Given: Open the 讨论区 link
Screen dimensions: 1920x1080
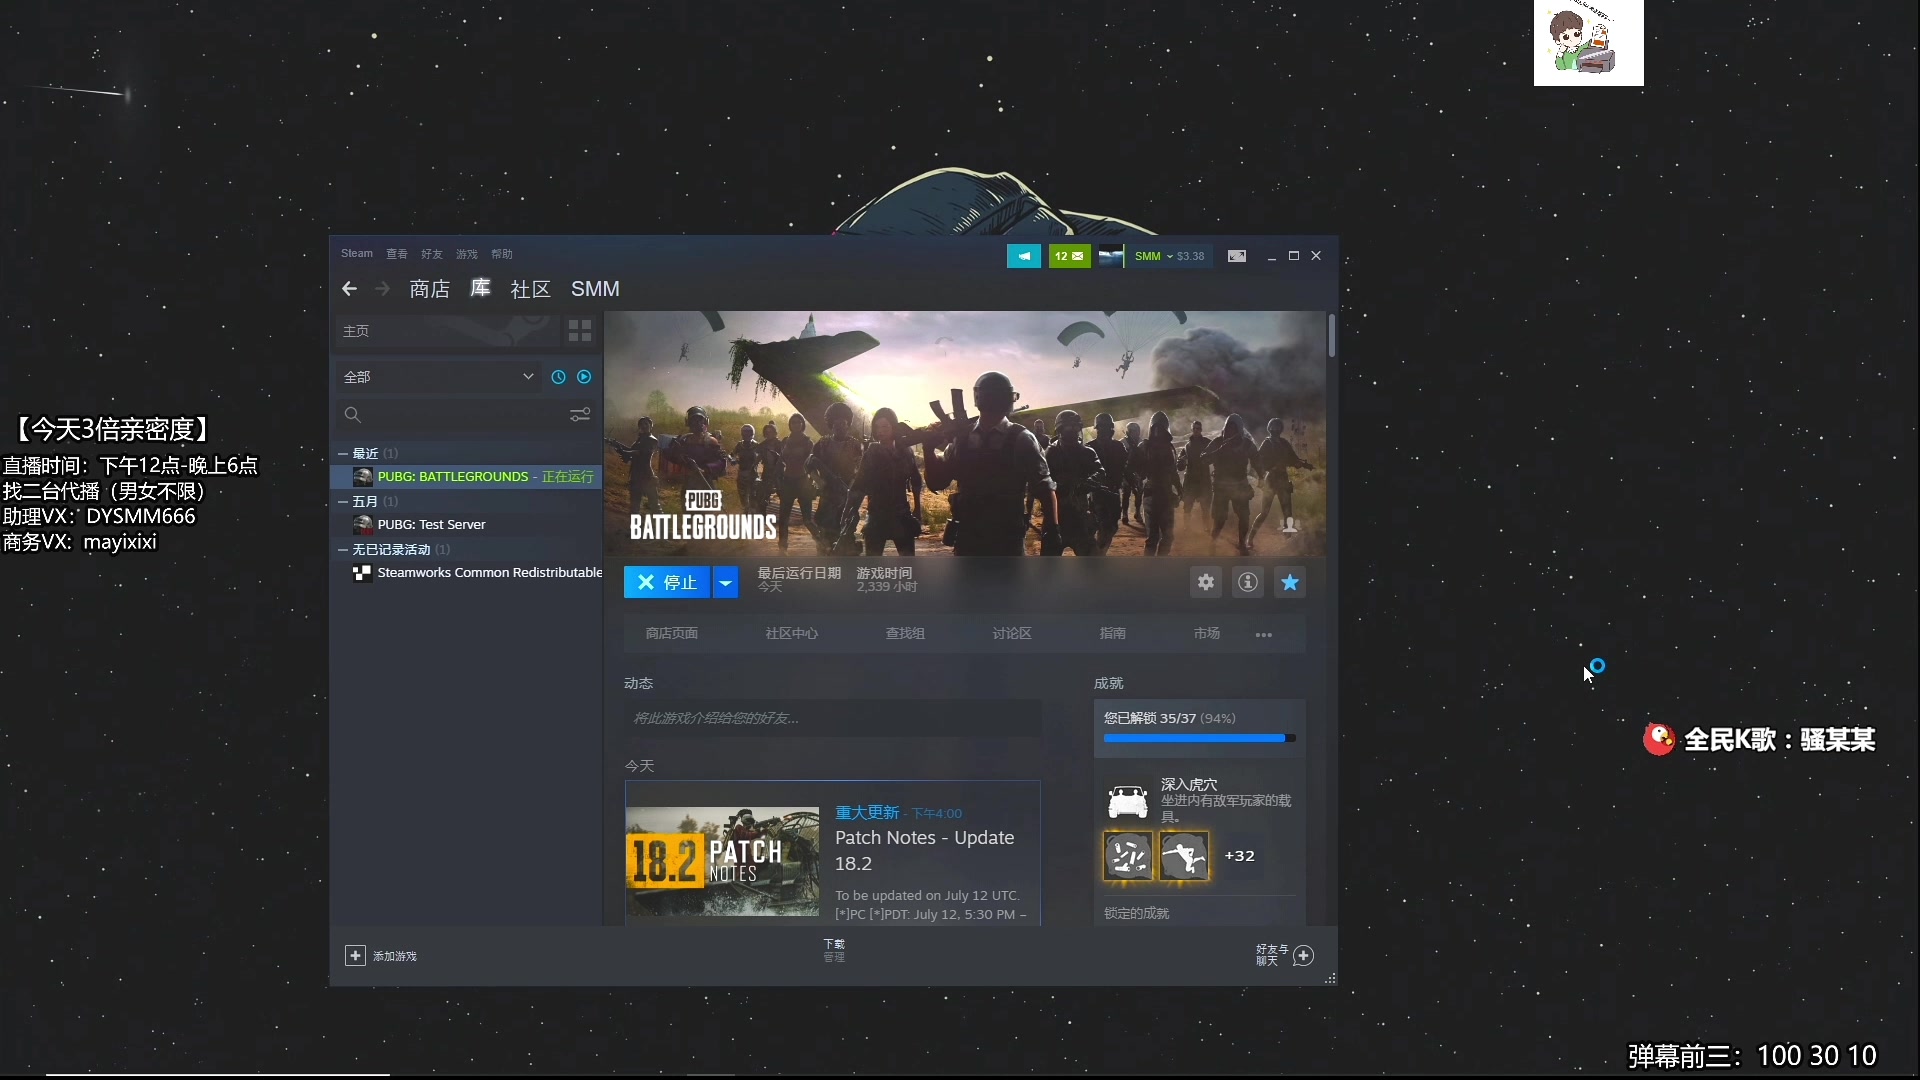Looking at the screenshot, I should coord(1012,634).
